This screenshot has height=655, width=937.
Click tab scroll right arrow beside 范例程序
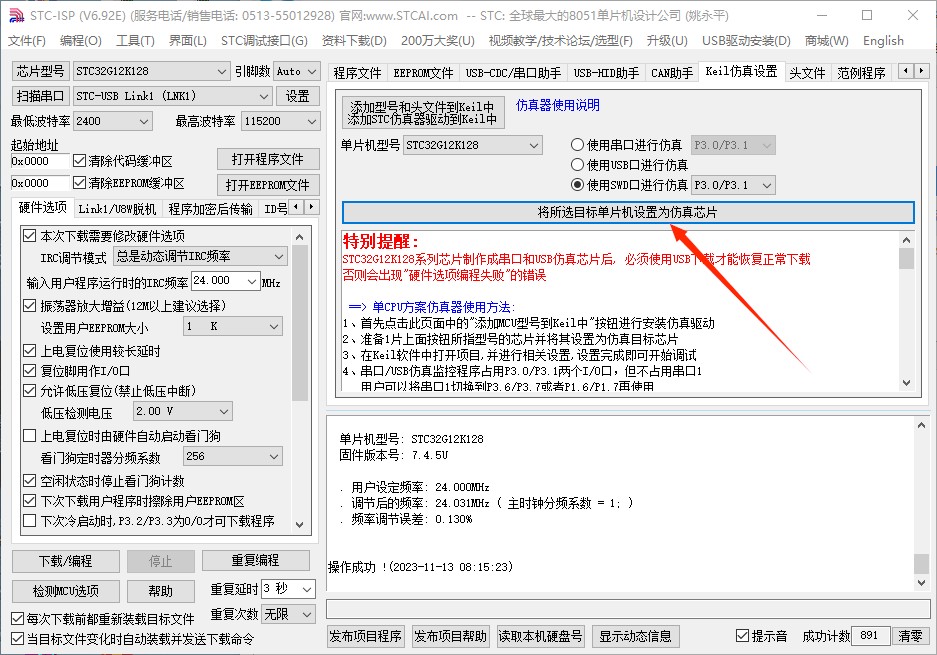(x=921, y=71)
